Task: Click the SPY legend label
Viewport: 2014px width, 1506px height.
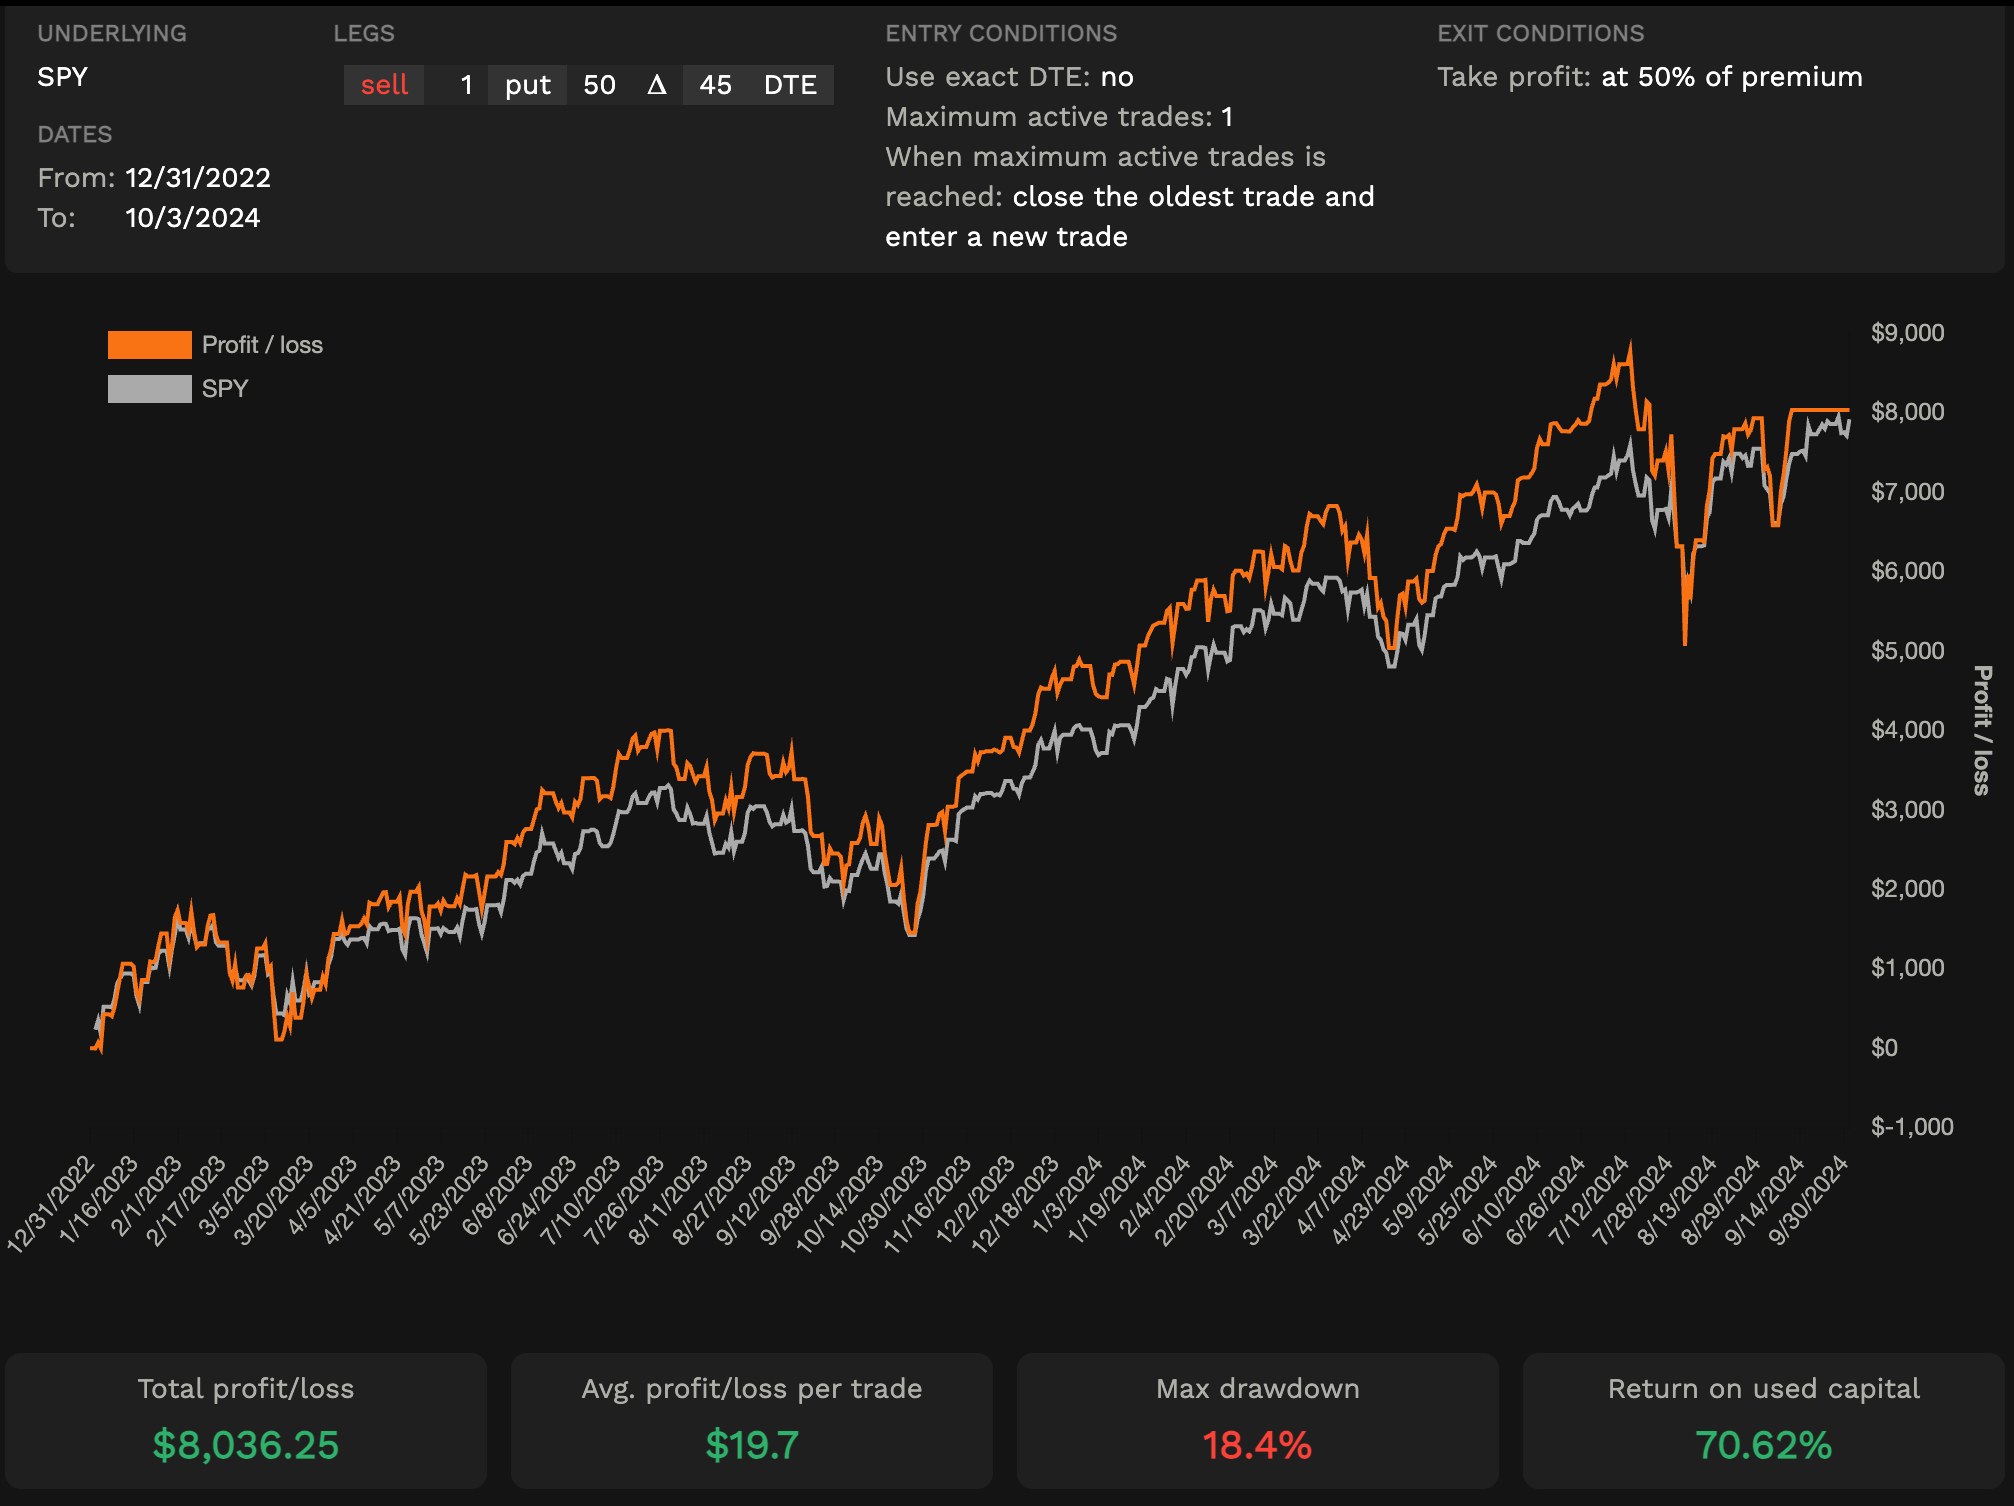Action: [x=224, y=389]
